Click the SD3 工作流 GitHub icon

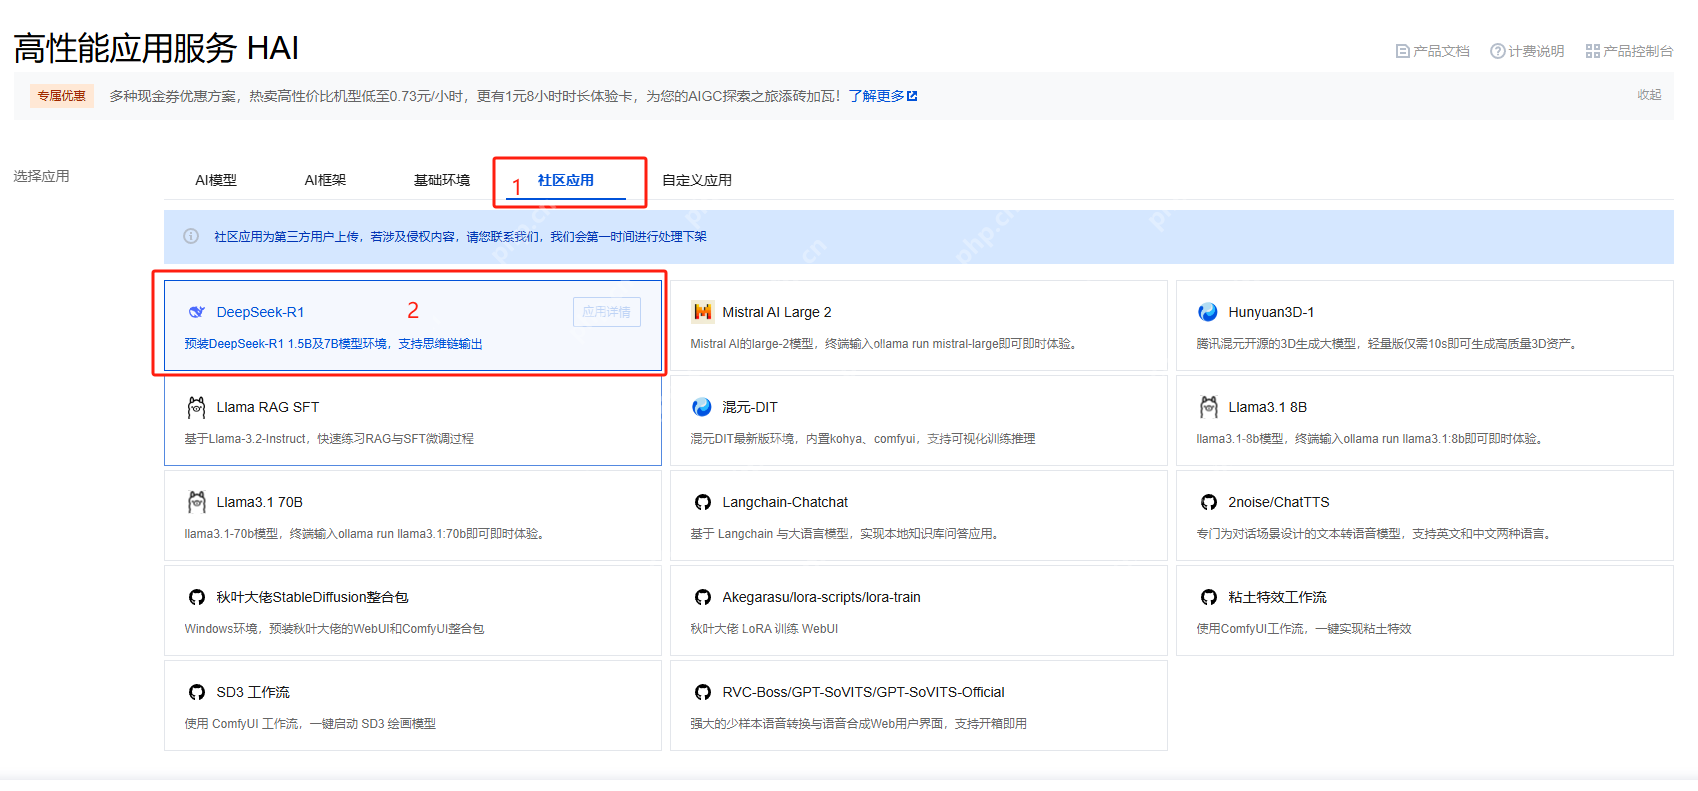197,692
